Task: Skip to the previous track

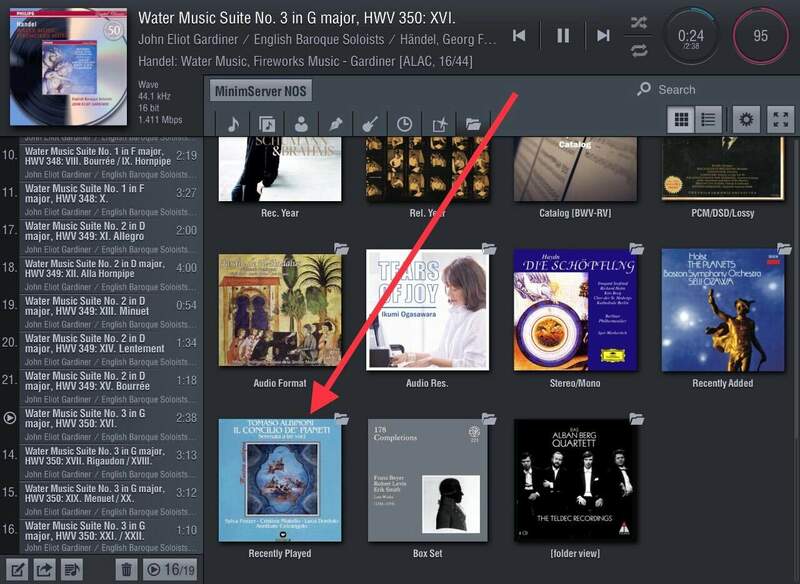Action: click(x=519, y=36)
